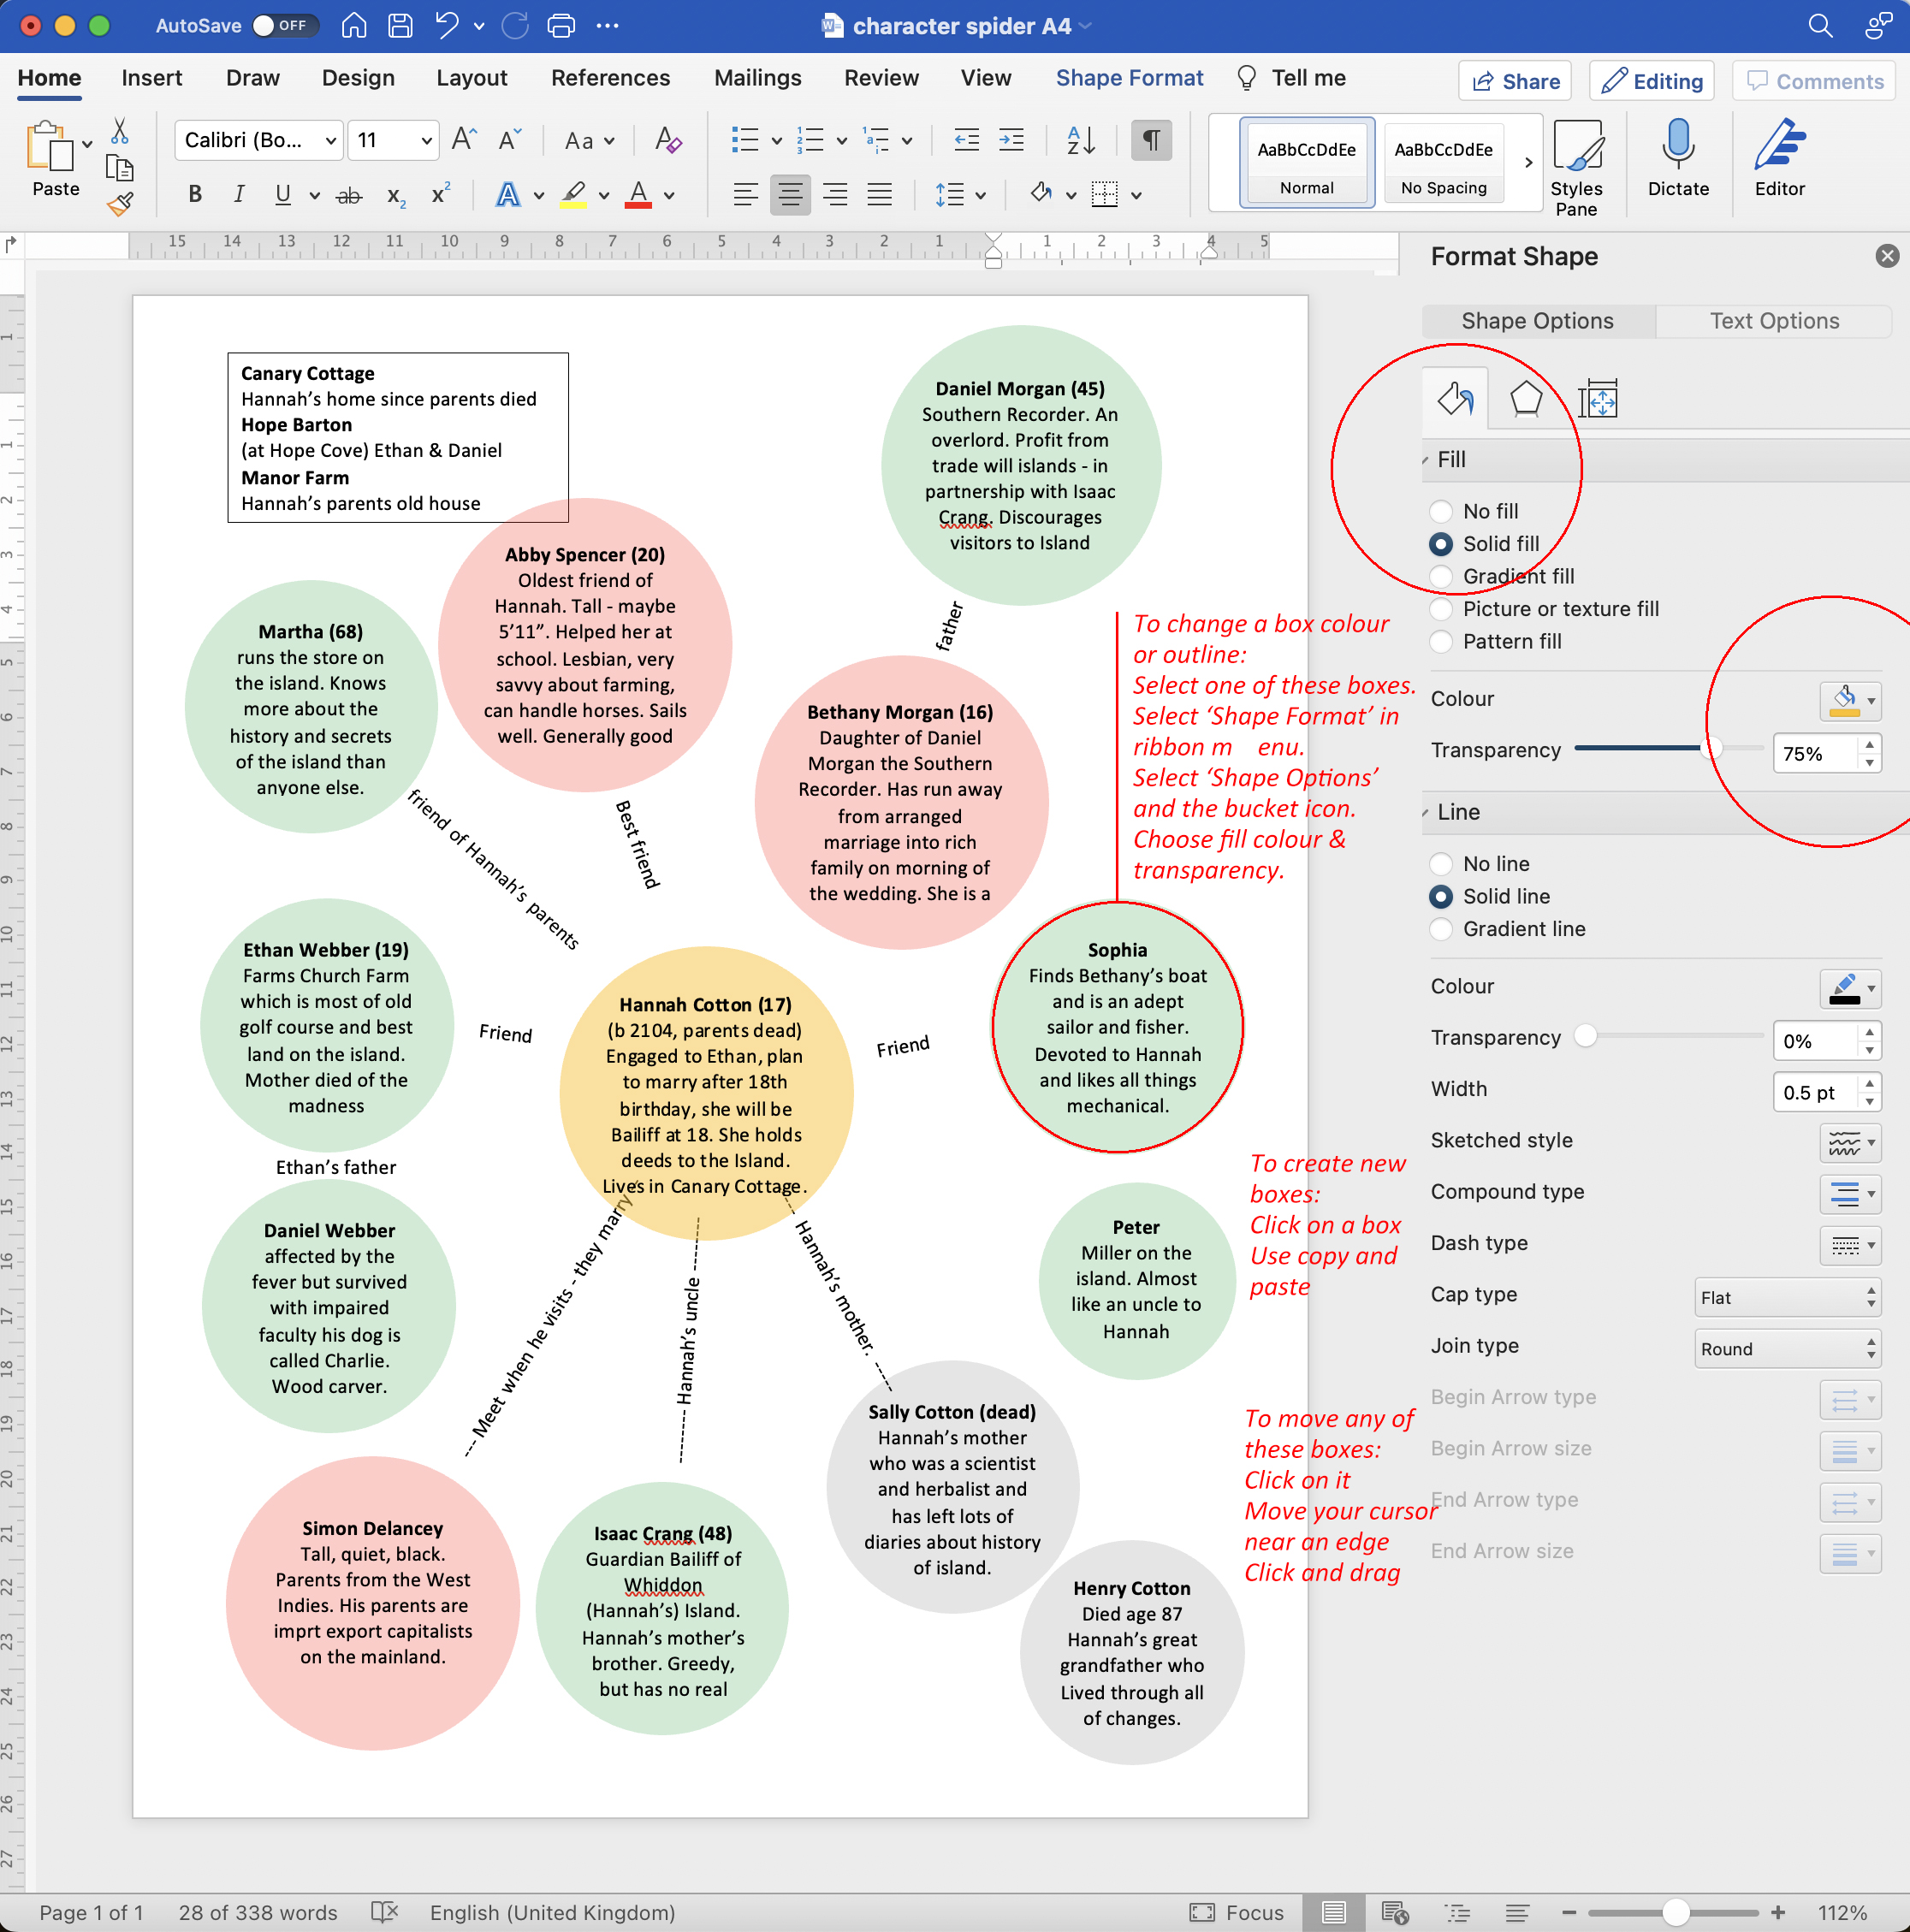Apply the No Spacing style
Image resolution: width=1910 pixels, height=1932 pixels.
point(1443,162)
